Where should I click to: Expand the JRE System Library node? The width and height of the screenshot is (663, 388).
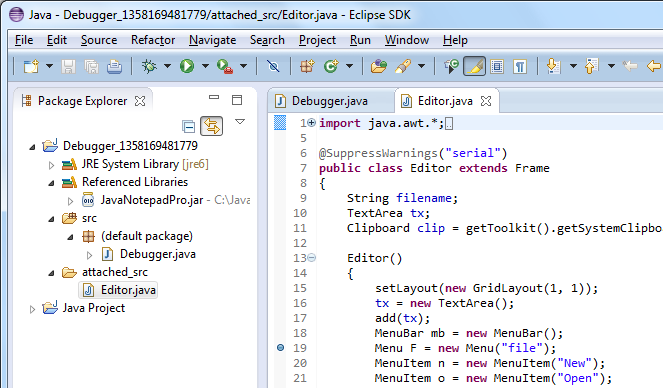51,165
